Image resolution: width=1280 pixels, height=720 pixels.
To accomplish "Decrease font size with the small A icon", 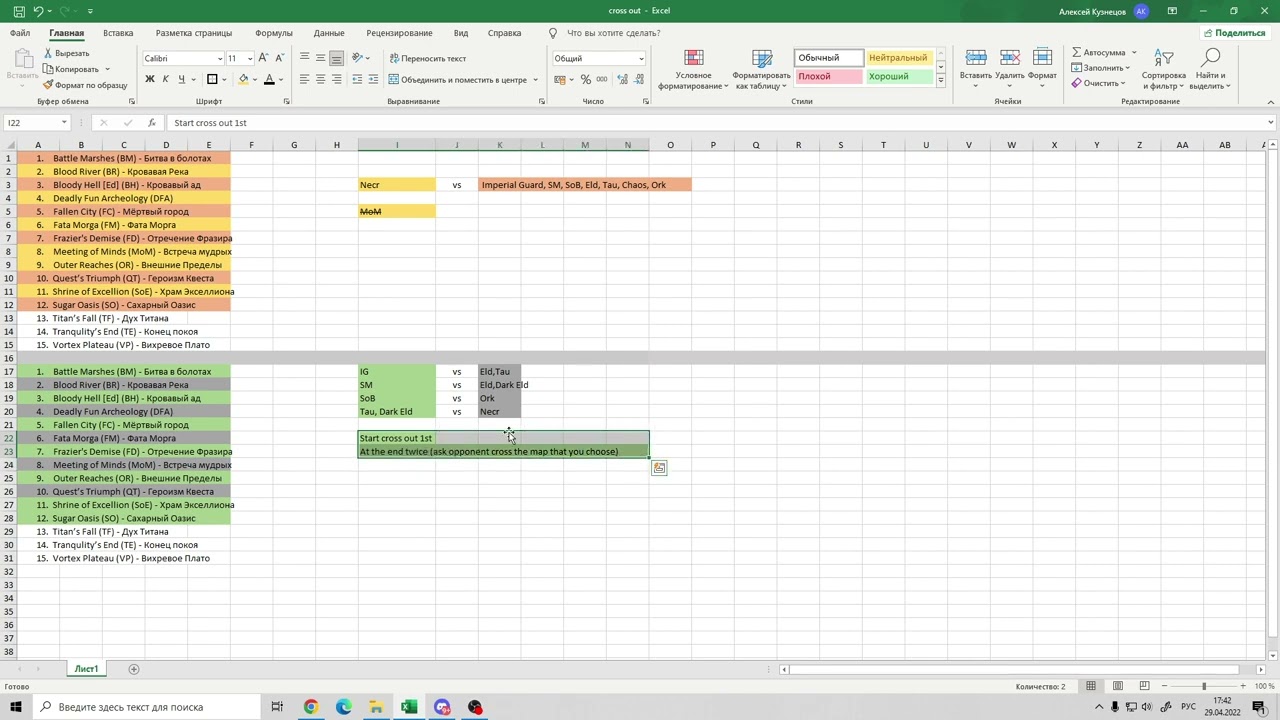I will [279, 58].
